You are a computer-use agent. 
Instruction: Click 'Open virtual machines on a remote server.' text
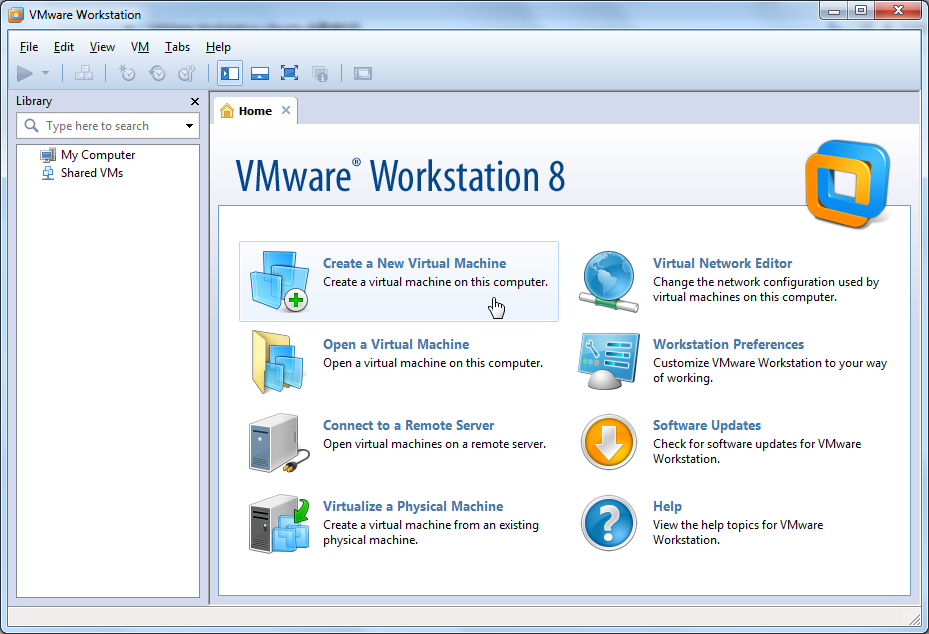point(434,444)
